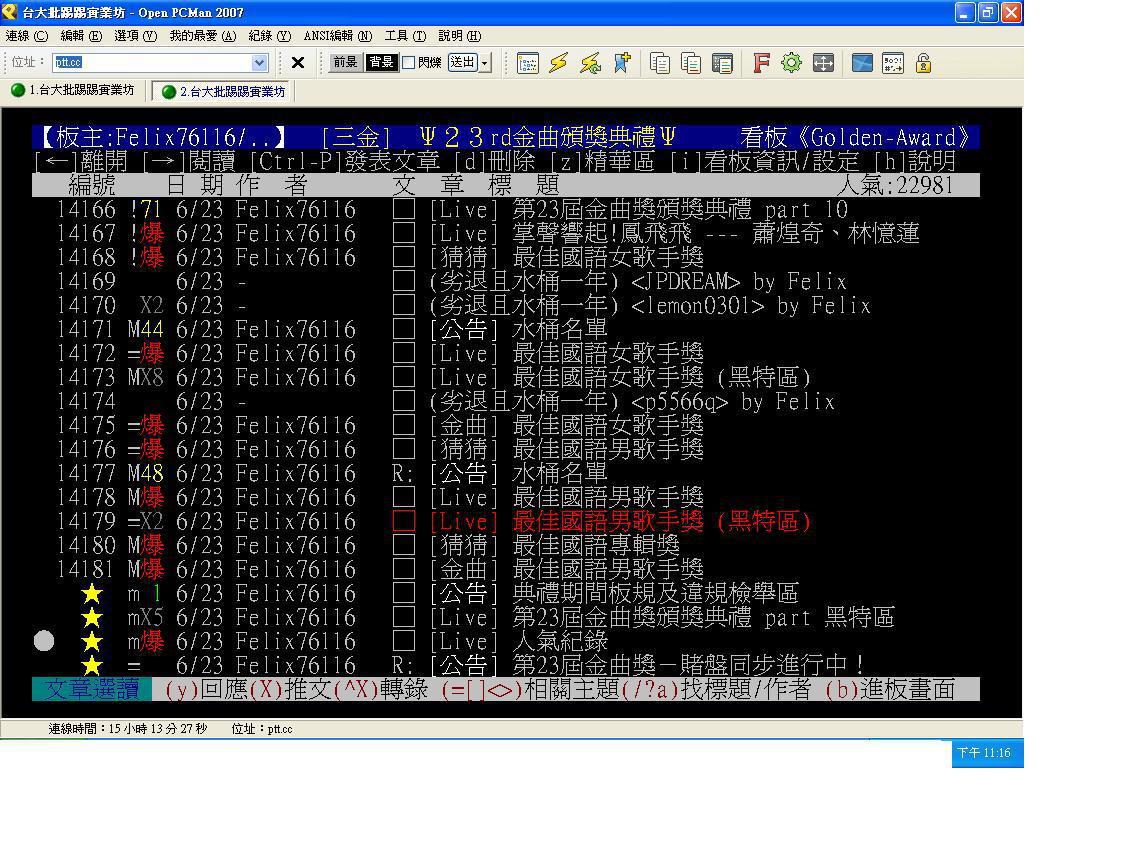Click the add to favorites bookmark icon
Image resolution: width=1126 pixels, height=844 pixels.
coord(622,63)
